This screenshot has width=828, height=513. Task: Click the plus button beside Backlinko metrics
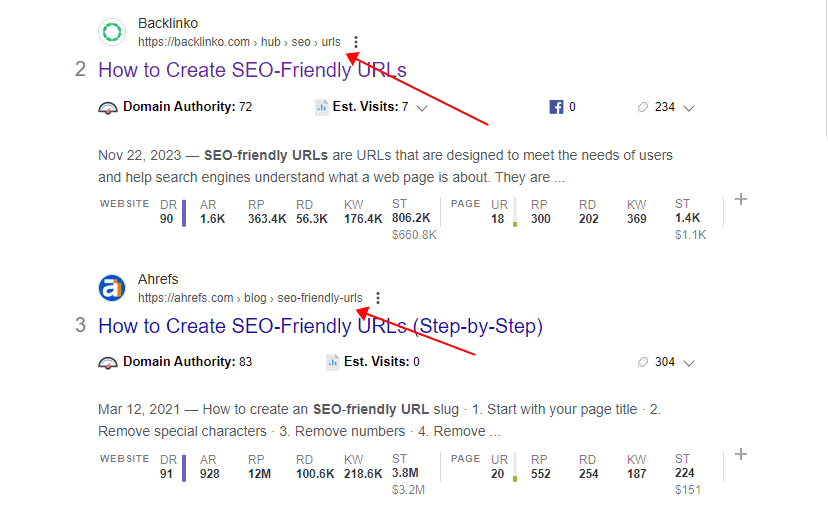741,199
